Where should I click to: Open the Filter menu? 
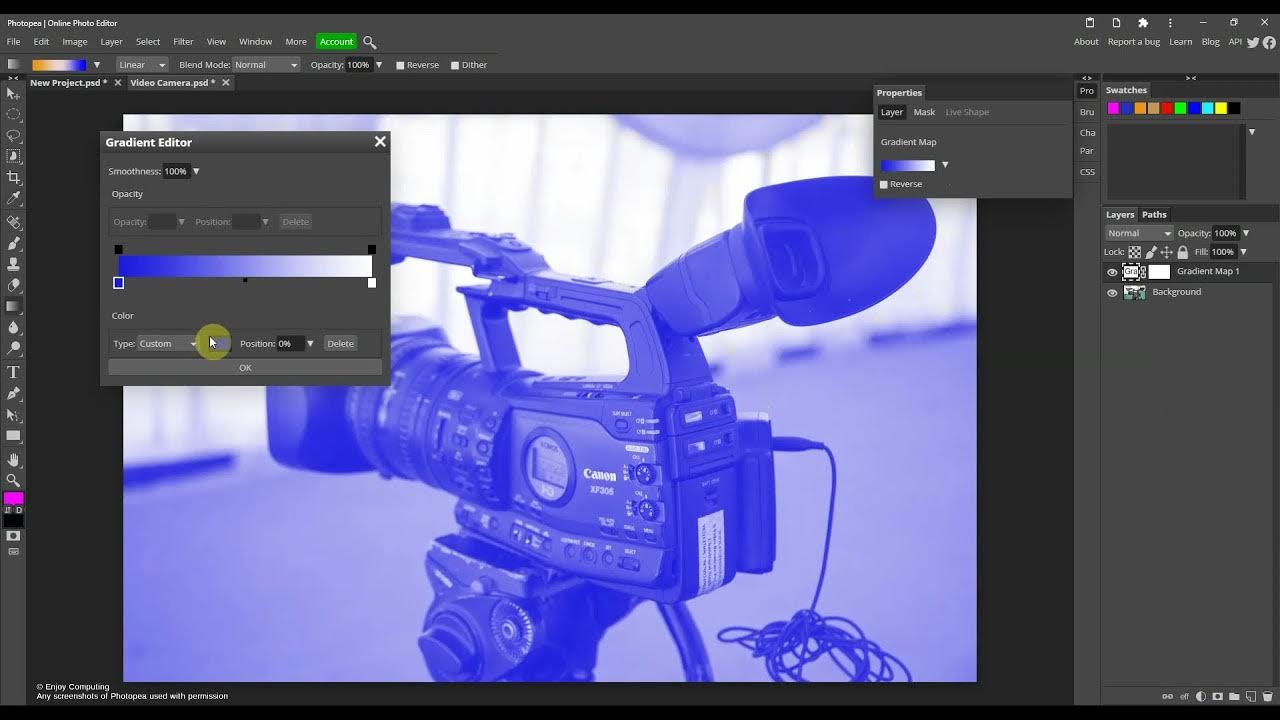tap(183, 42)
